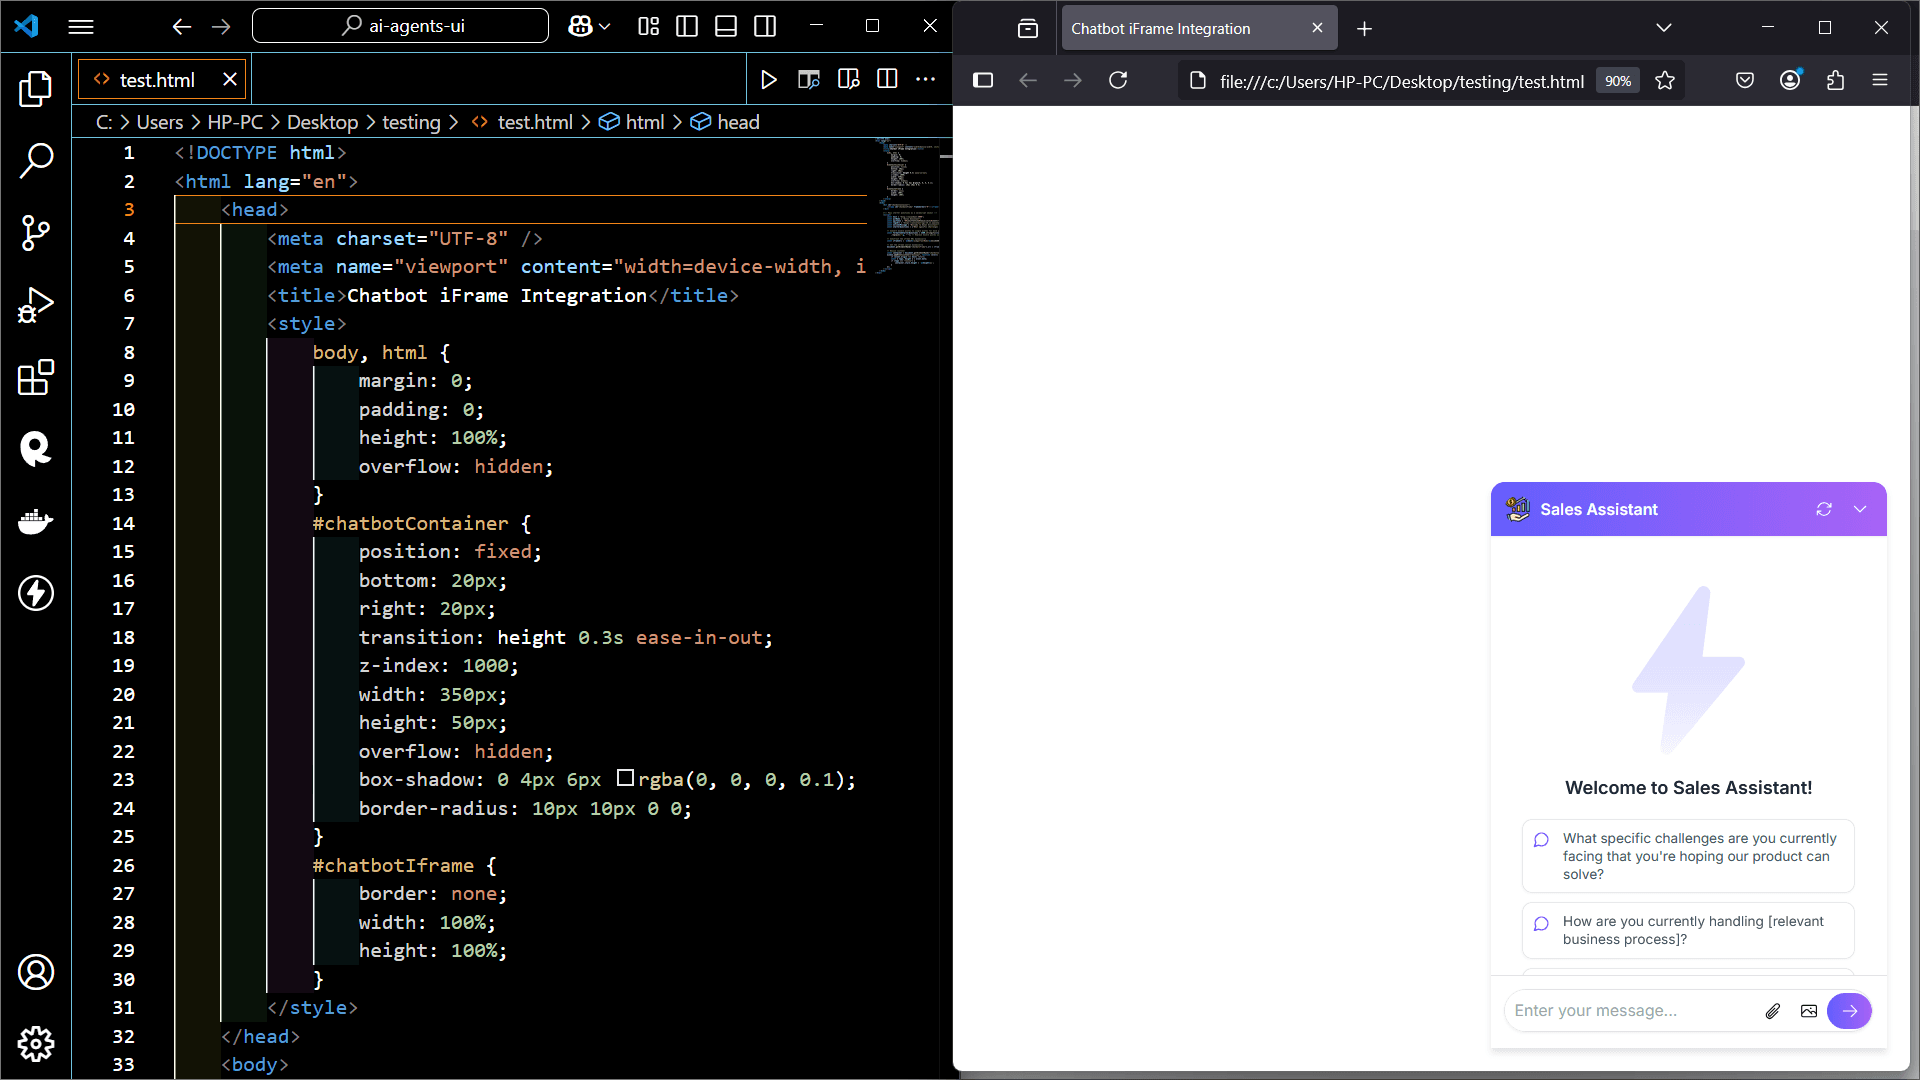Open the testing folder from the breadcrumb
This screenshot has height=1080, width=1920.
410,122
